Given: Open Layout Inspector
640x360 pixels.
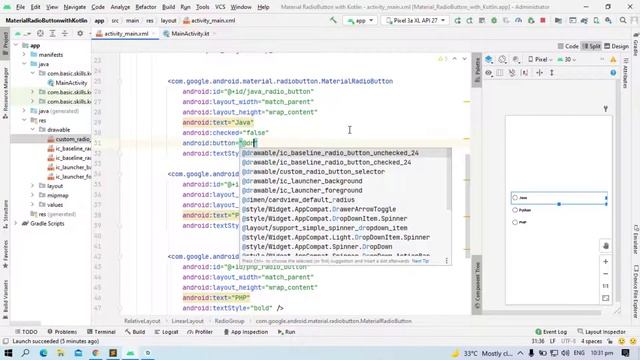Looking at the screenshot, I should click(x=602, y=332).
